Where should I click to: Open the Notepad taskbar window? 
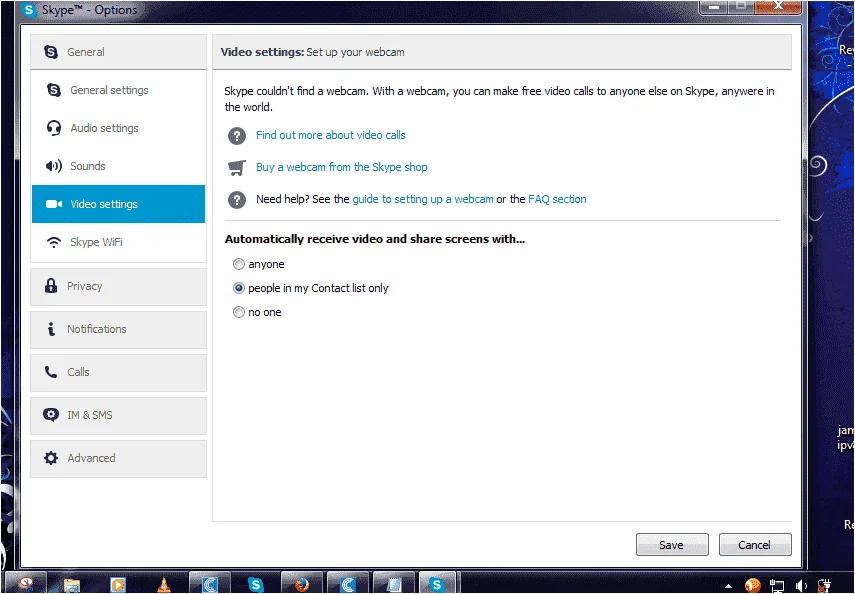click(x=394, y=585)
